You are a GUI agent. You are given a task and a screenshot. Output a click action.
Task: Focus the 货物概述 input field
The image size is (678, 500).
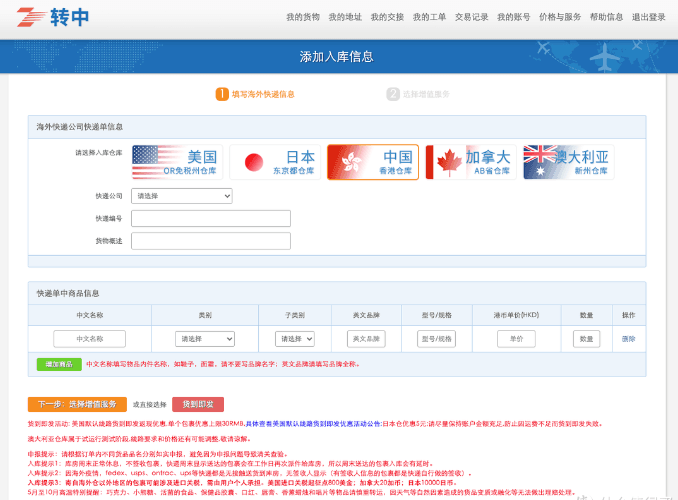pos(211,241)
